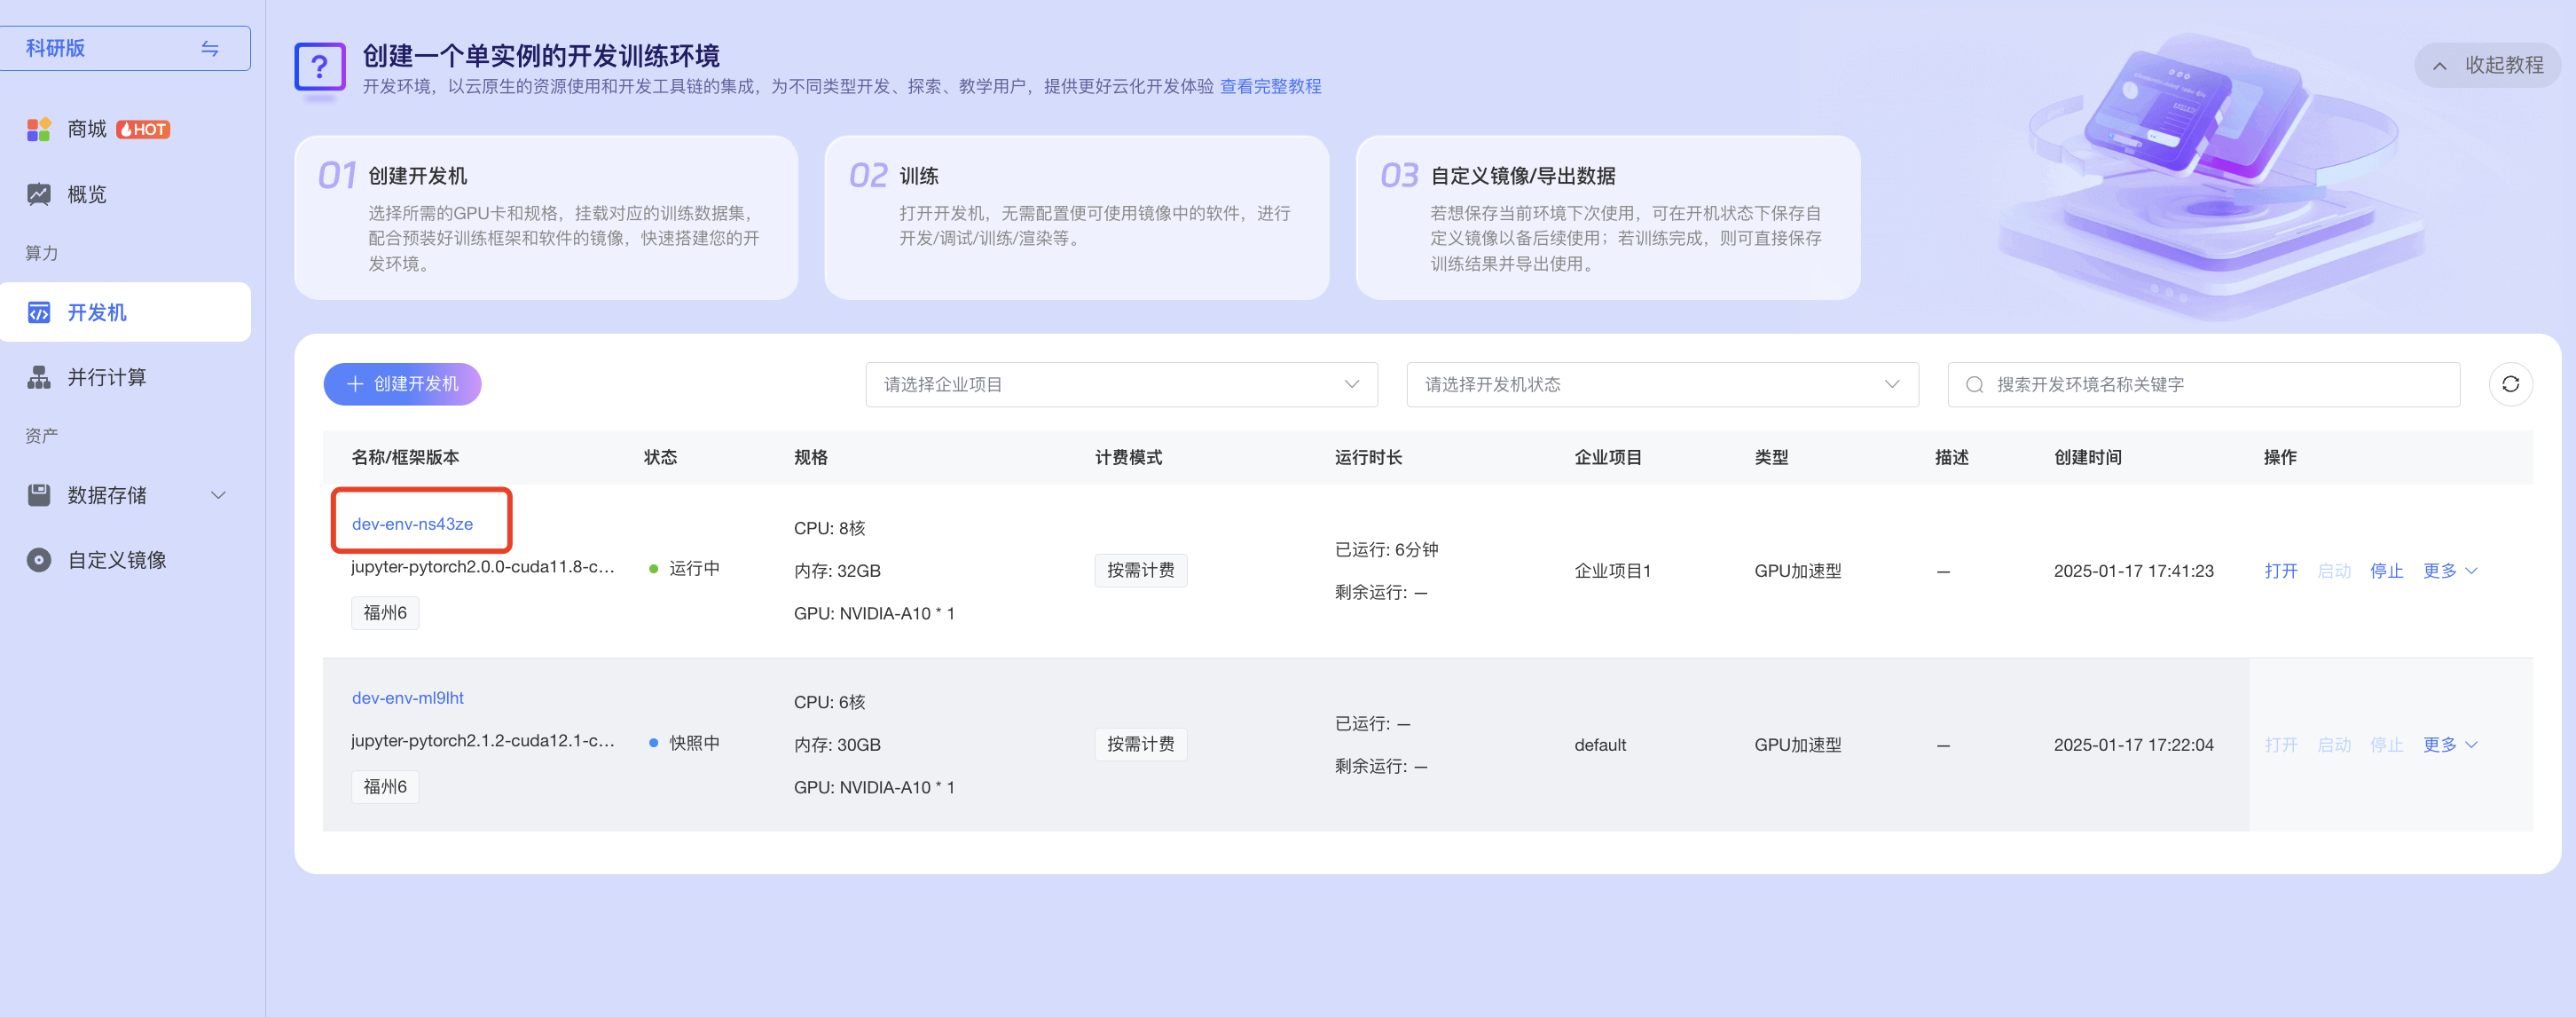Screen dimensions: 2576x1017
Task: Click 打开 for dev-env-ml9lht
Action: tap(2280, 745)
